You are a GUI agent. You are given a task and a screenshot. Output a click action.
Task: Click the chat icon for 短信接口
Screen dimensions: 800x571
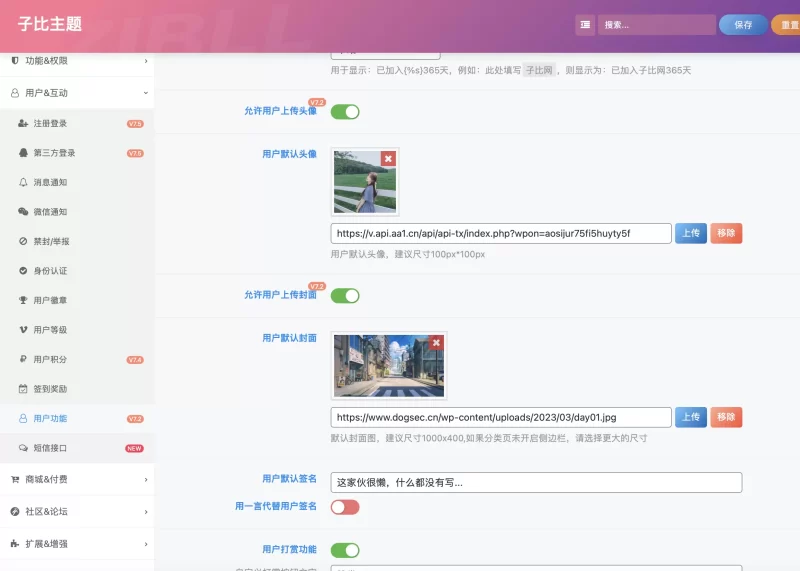click(x=23, y=448)
